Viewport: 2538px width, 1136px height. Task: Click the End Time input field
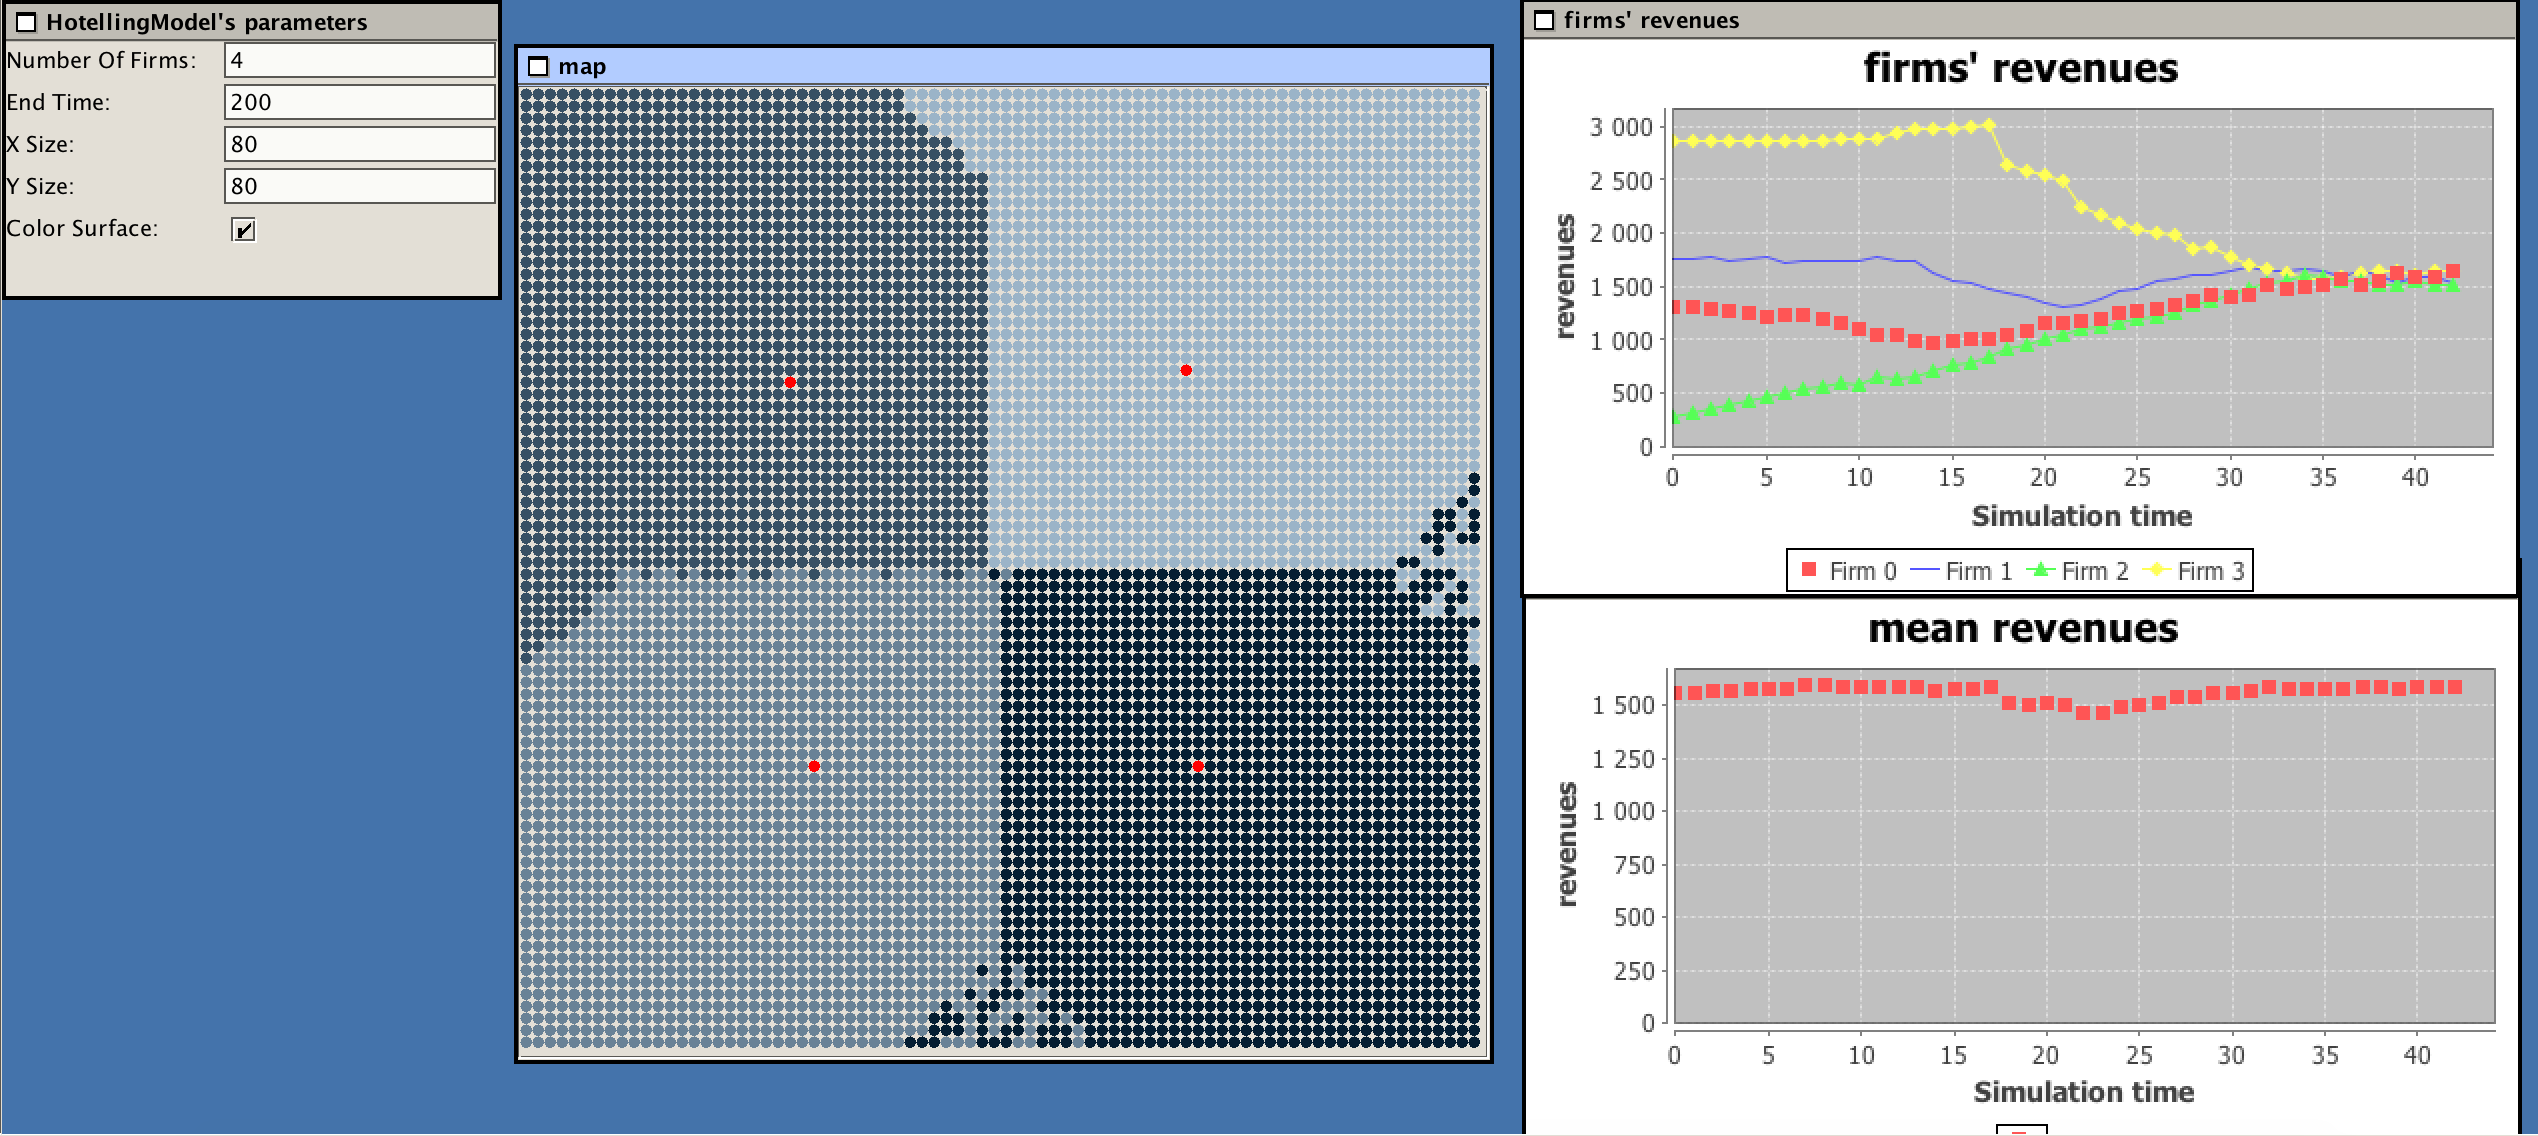coord(359,102)
